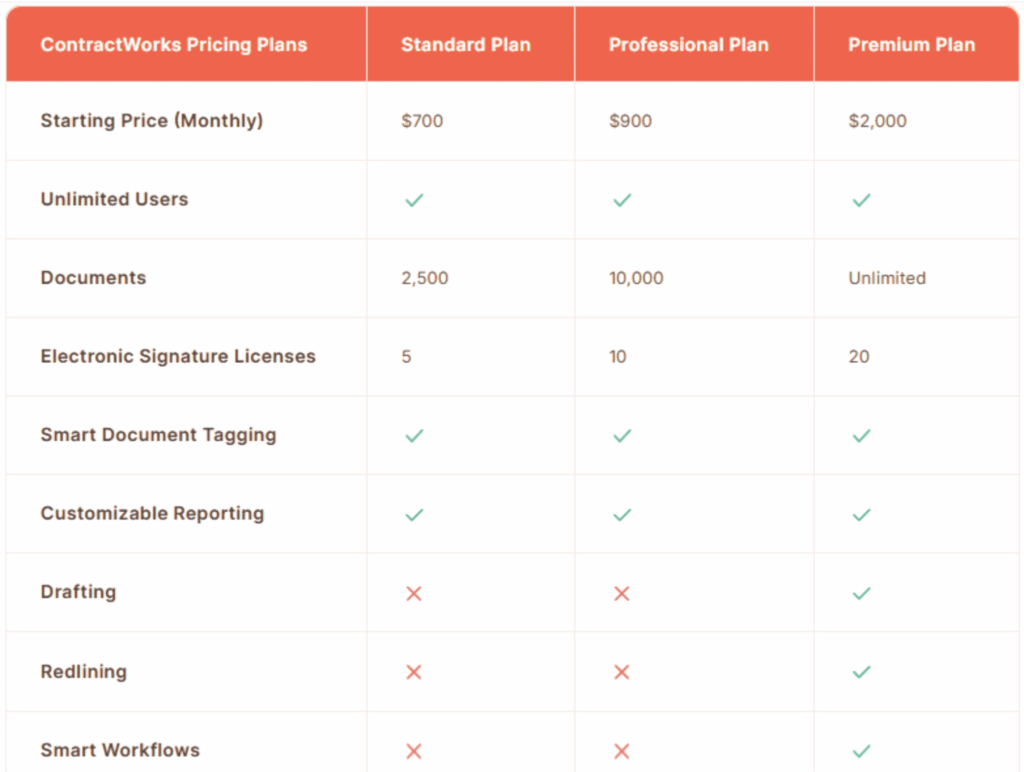Click the Drafting cross icon under Standard Plan
Image resolution: width=1024 pixels, height=772 pixels.
click(x=414, y=594)
